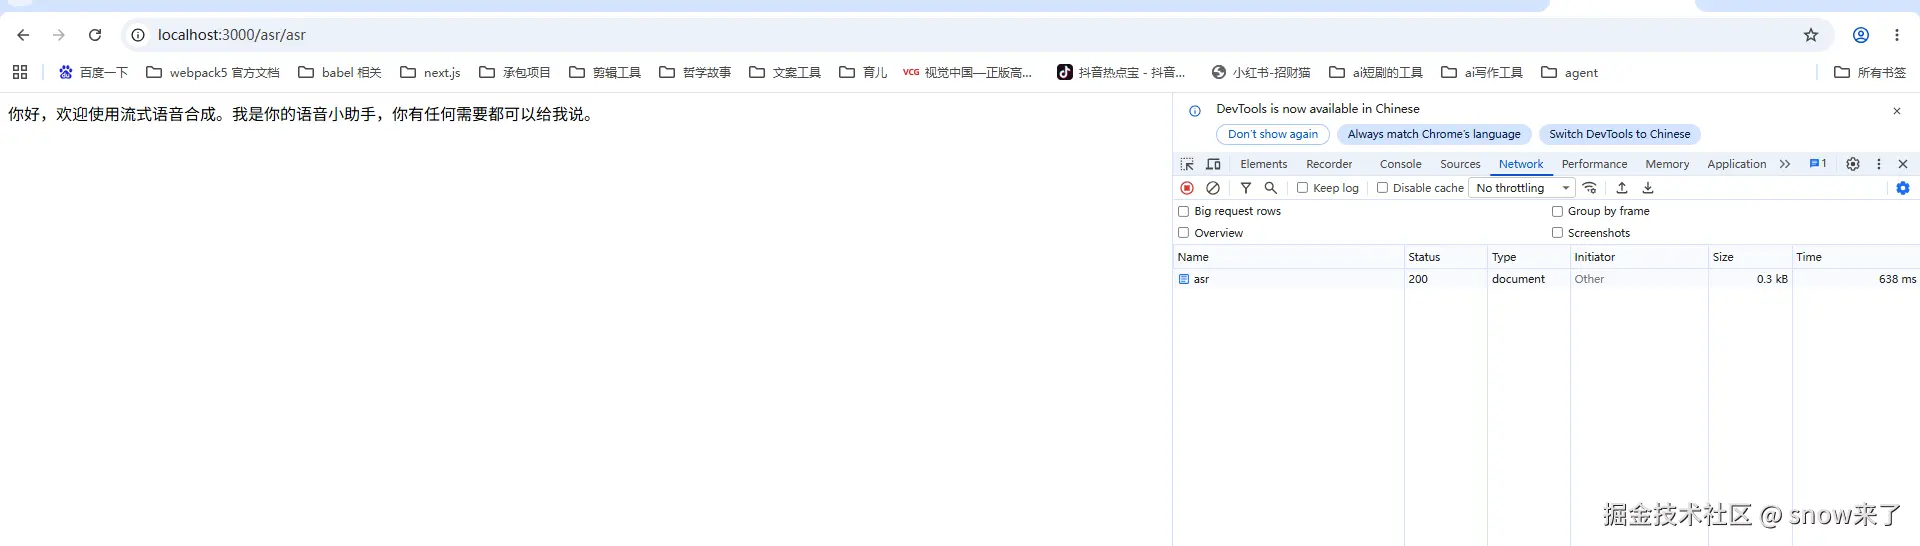Select the Network tab
The width and height of the screenshot is (1920, 546).
tap(1521, 164)
